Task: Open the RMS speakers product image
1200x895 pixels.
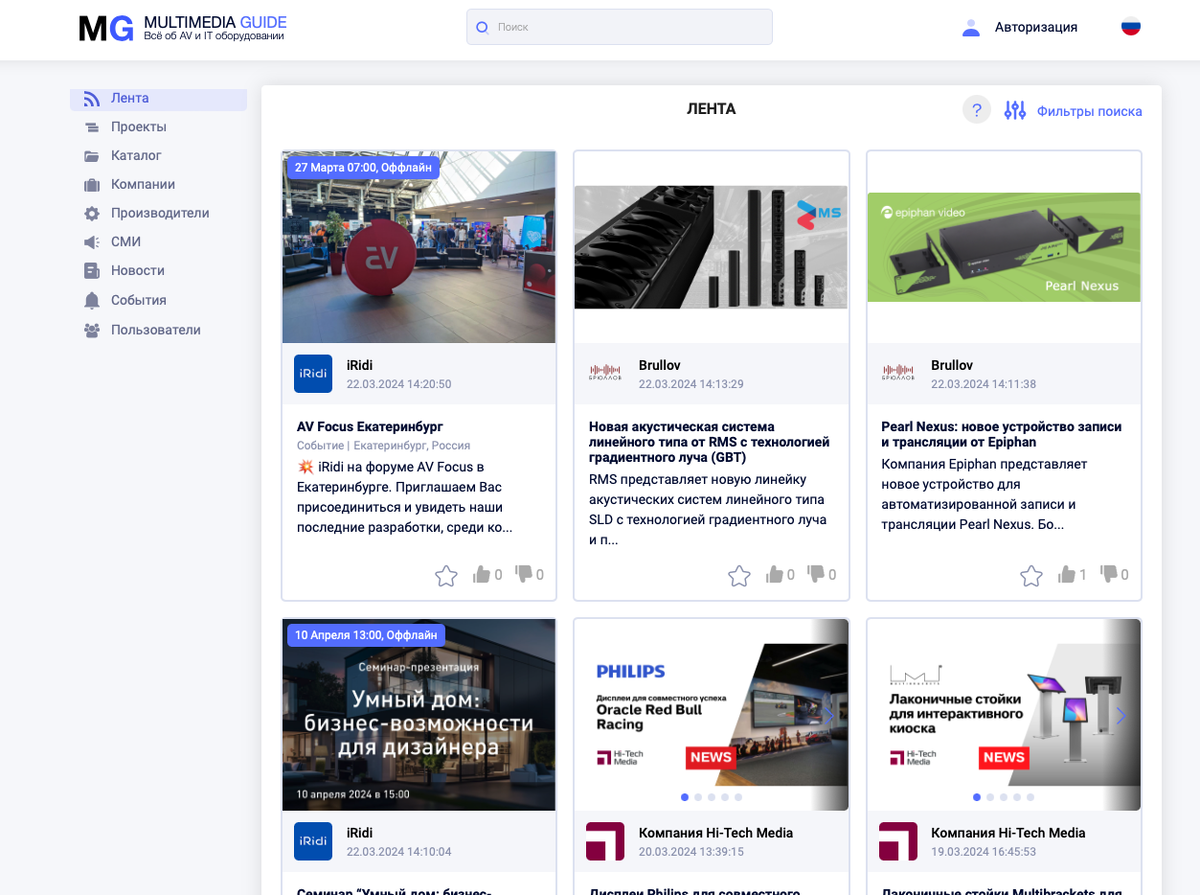Action: pyautogui.click(x=711, y=247)
